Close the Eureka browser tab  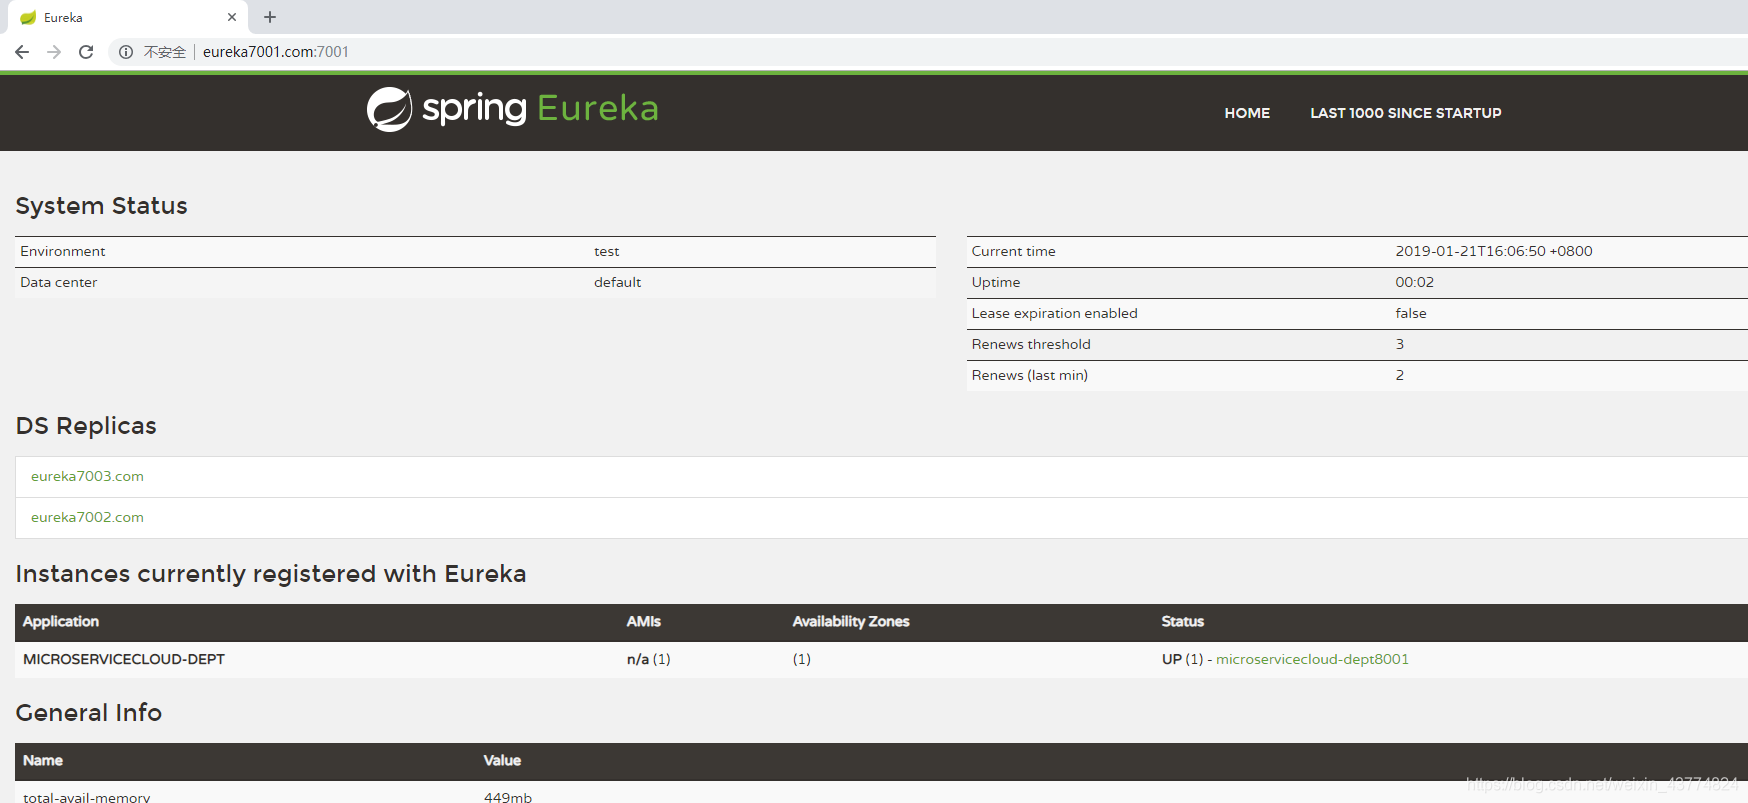[232, 17]
